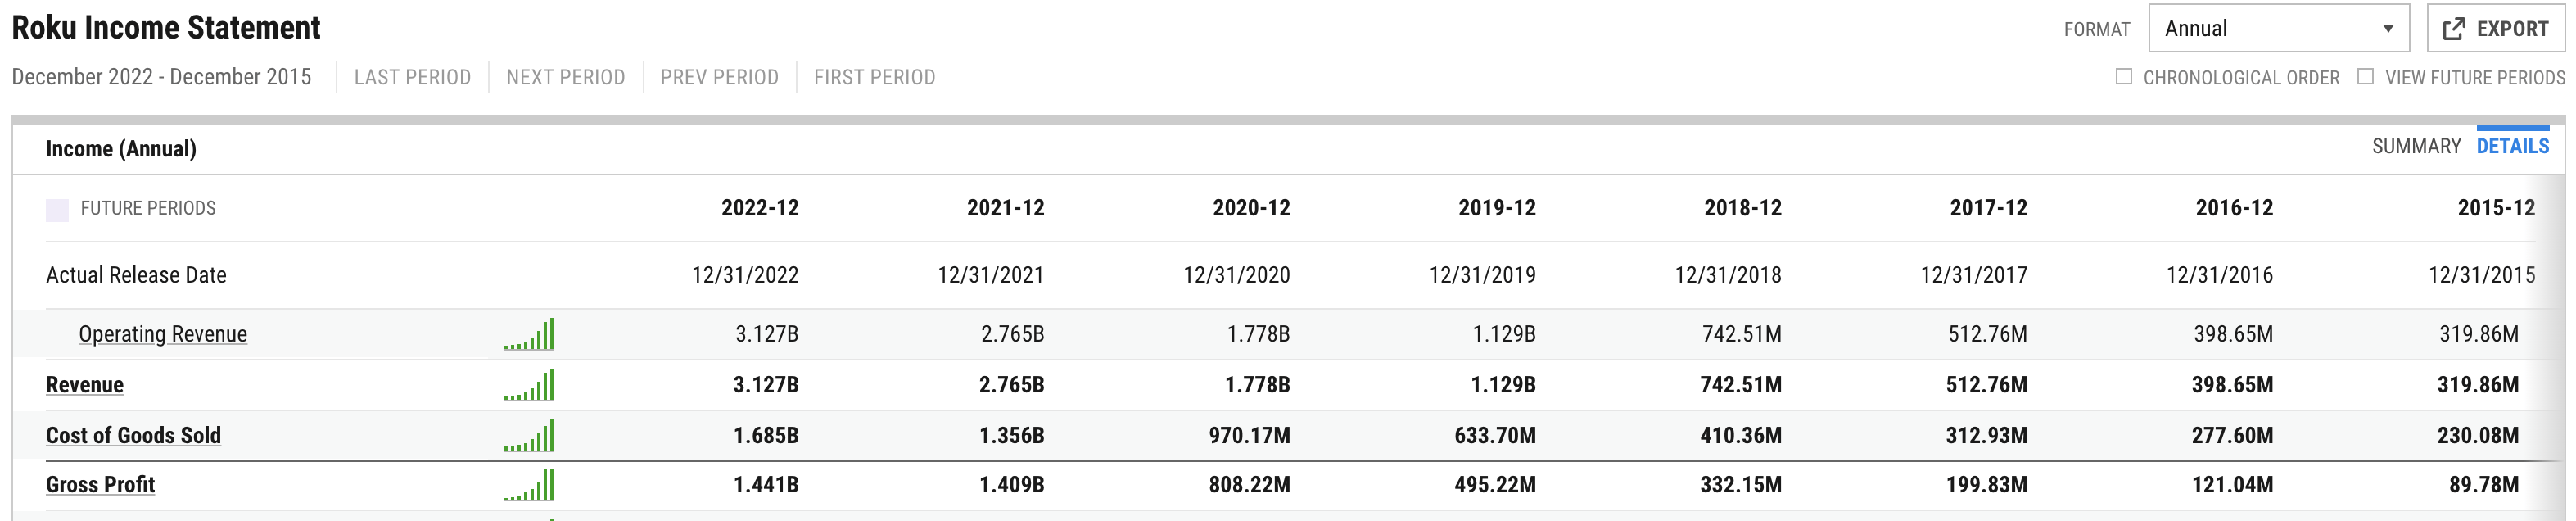This screenshot has width=2576, height=521.
Task: Open the Annual format dropdown
Action: pos(2278,29)
